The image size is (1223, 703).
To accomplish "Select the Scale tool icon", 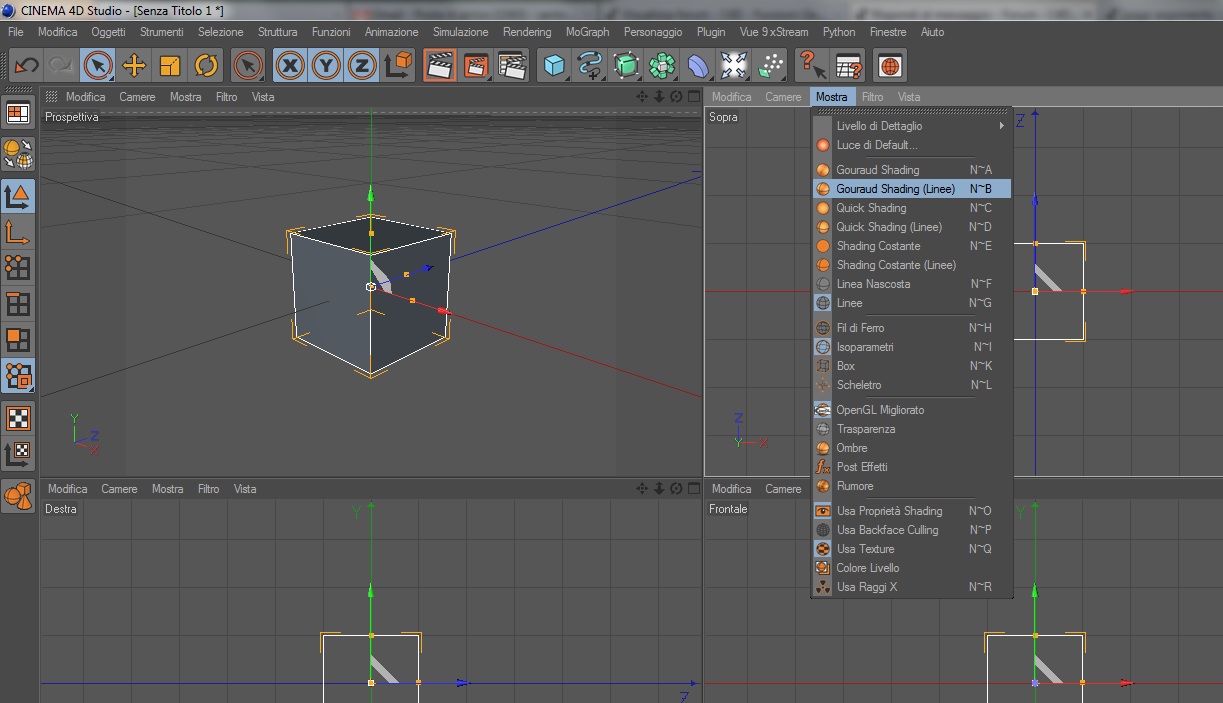I will pyautogui.click(x=170, y=66).
